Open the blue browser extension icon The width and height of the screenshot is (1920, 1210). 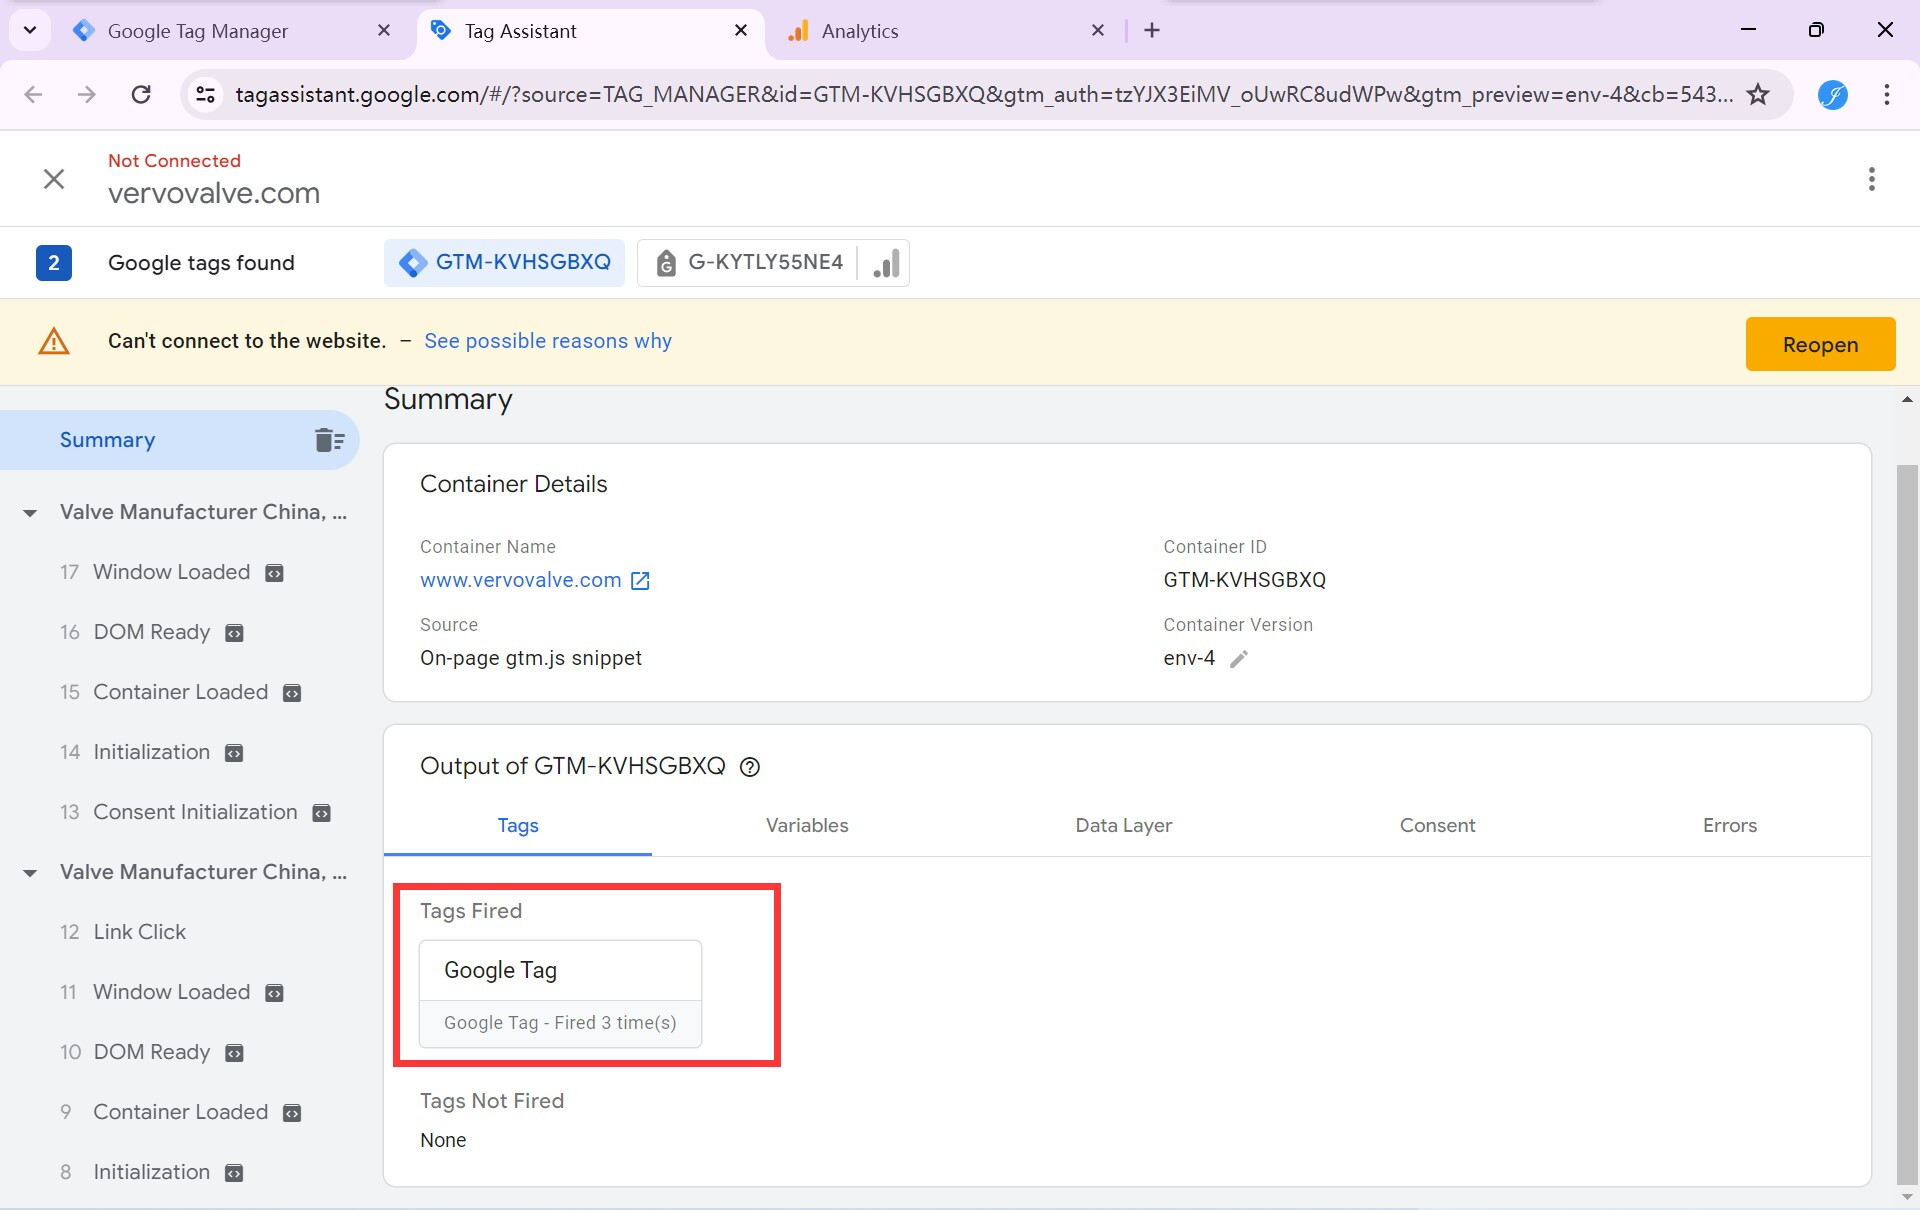tap(1832, 94)
